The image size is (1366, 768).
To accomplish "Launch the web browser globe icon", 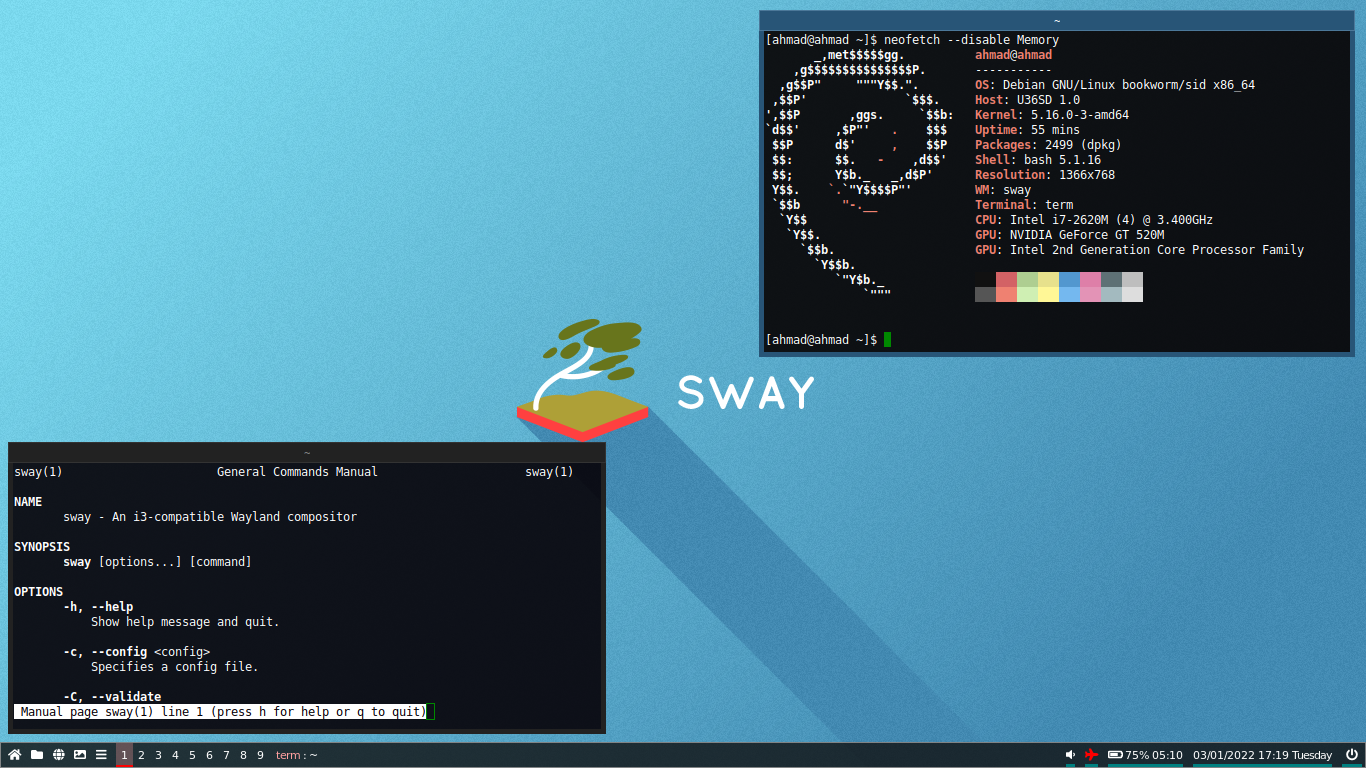I will click(x=59, y=755).
